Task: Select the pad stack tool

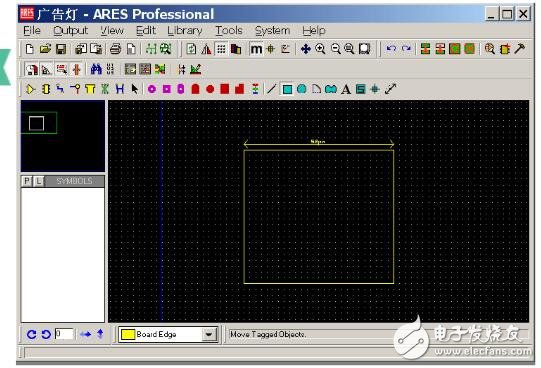Action: click(255, 89)
